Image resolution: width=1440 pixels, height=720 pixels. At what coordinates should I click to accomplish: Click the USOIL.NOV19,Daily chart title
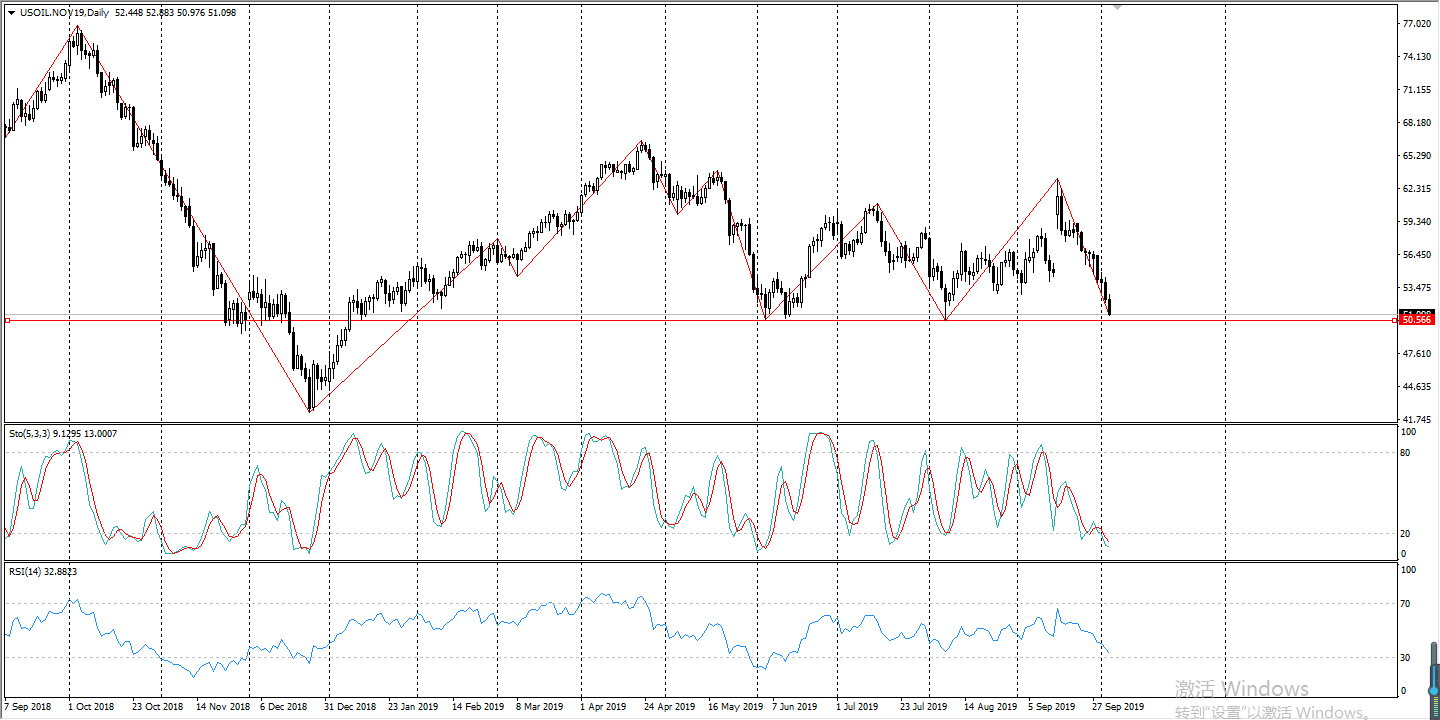65,13
